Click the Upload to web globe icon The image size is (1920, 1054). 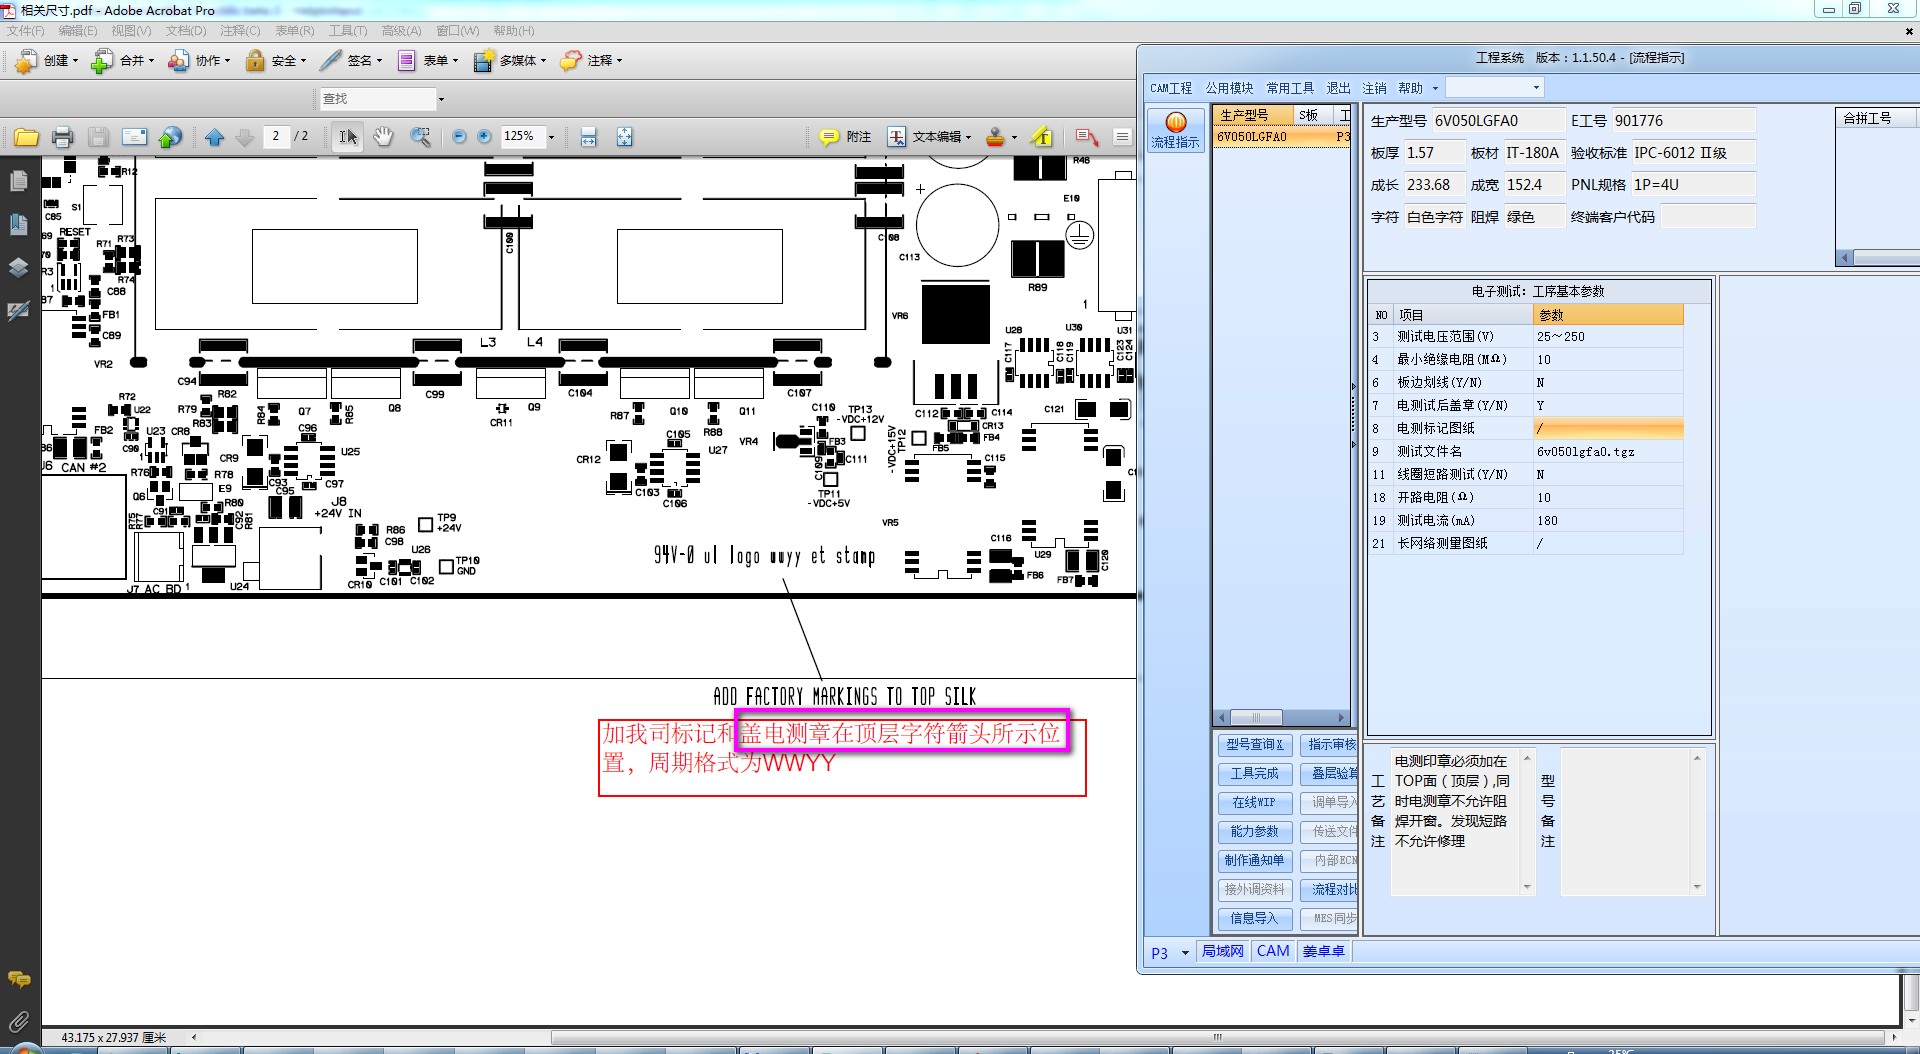tap(170, 137)
